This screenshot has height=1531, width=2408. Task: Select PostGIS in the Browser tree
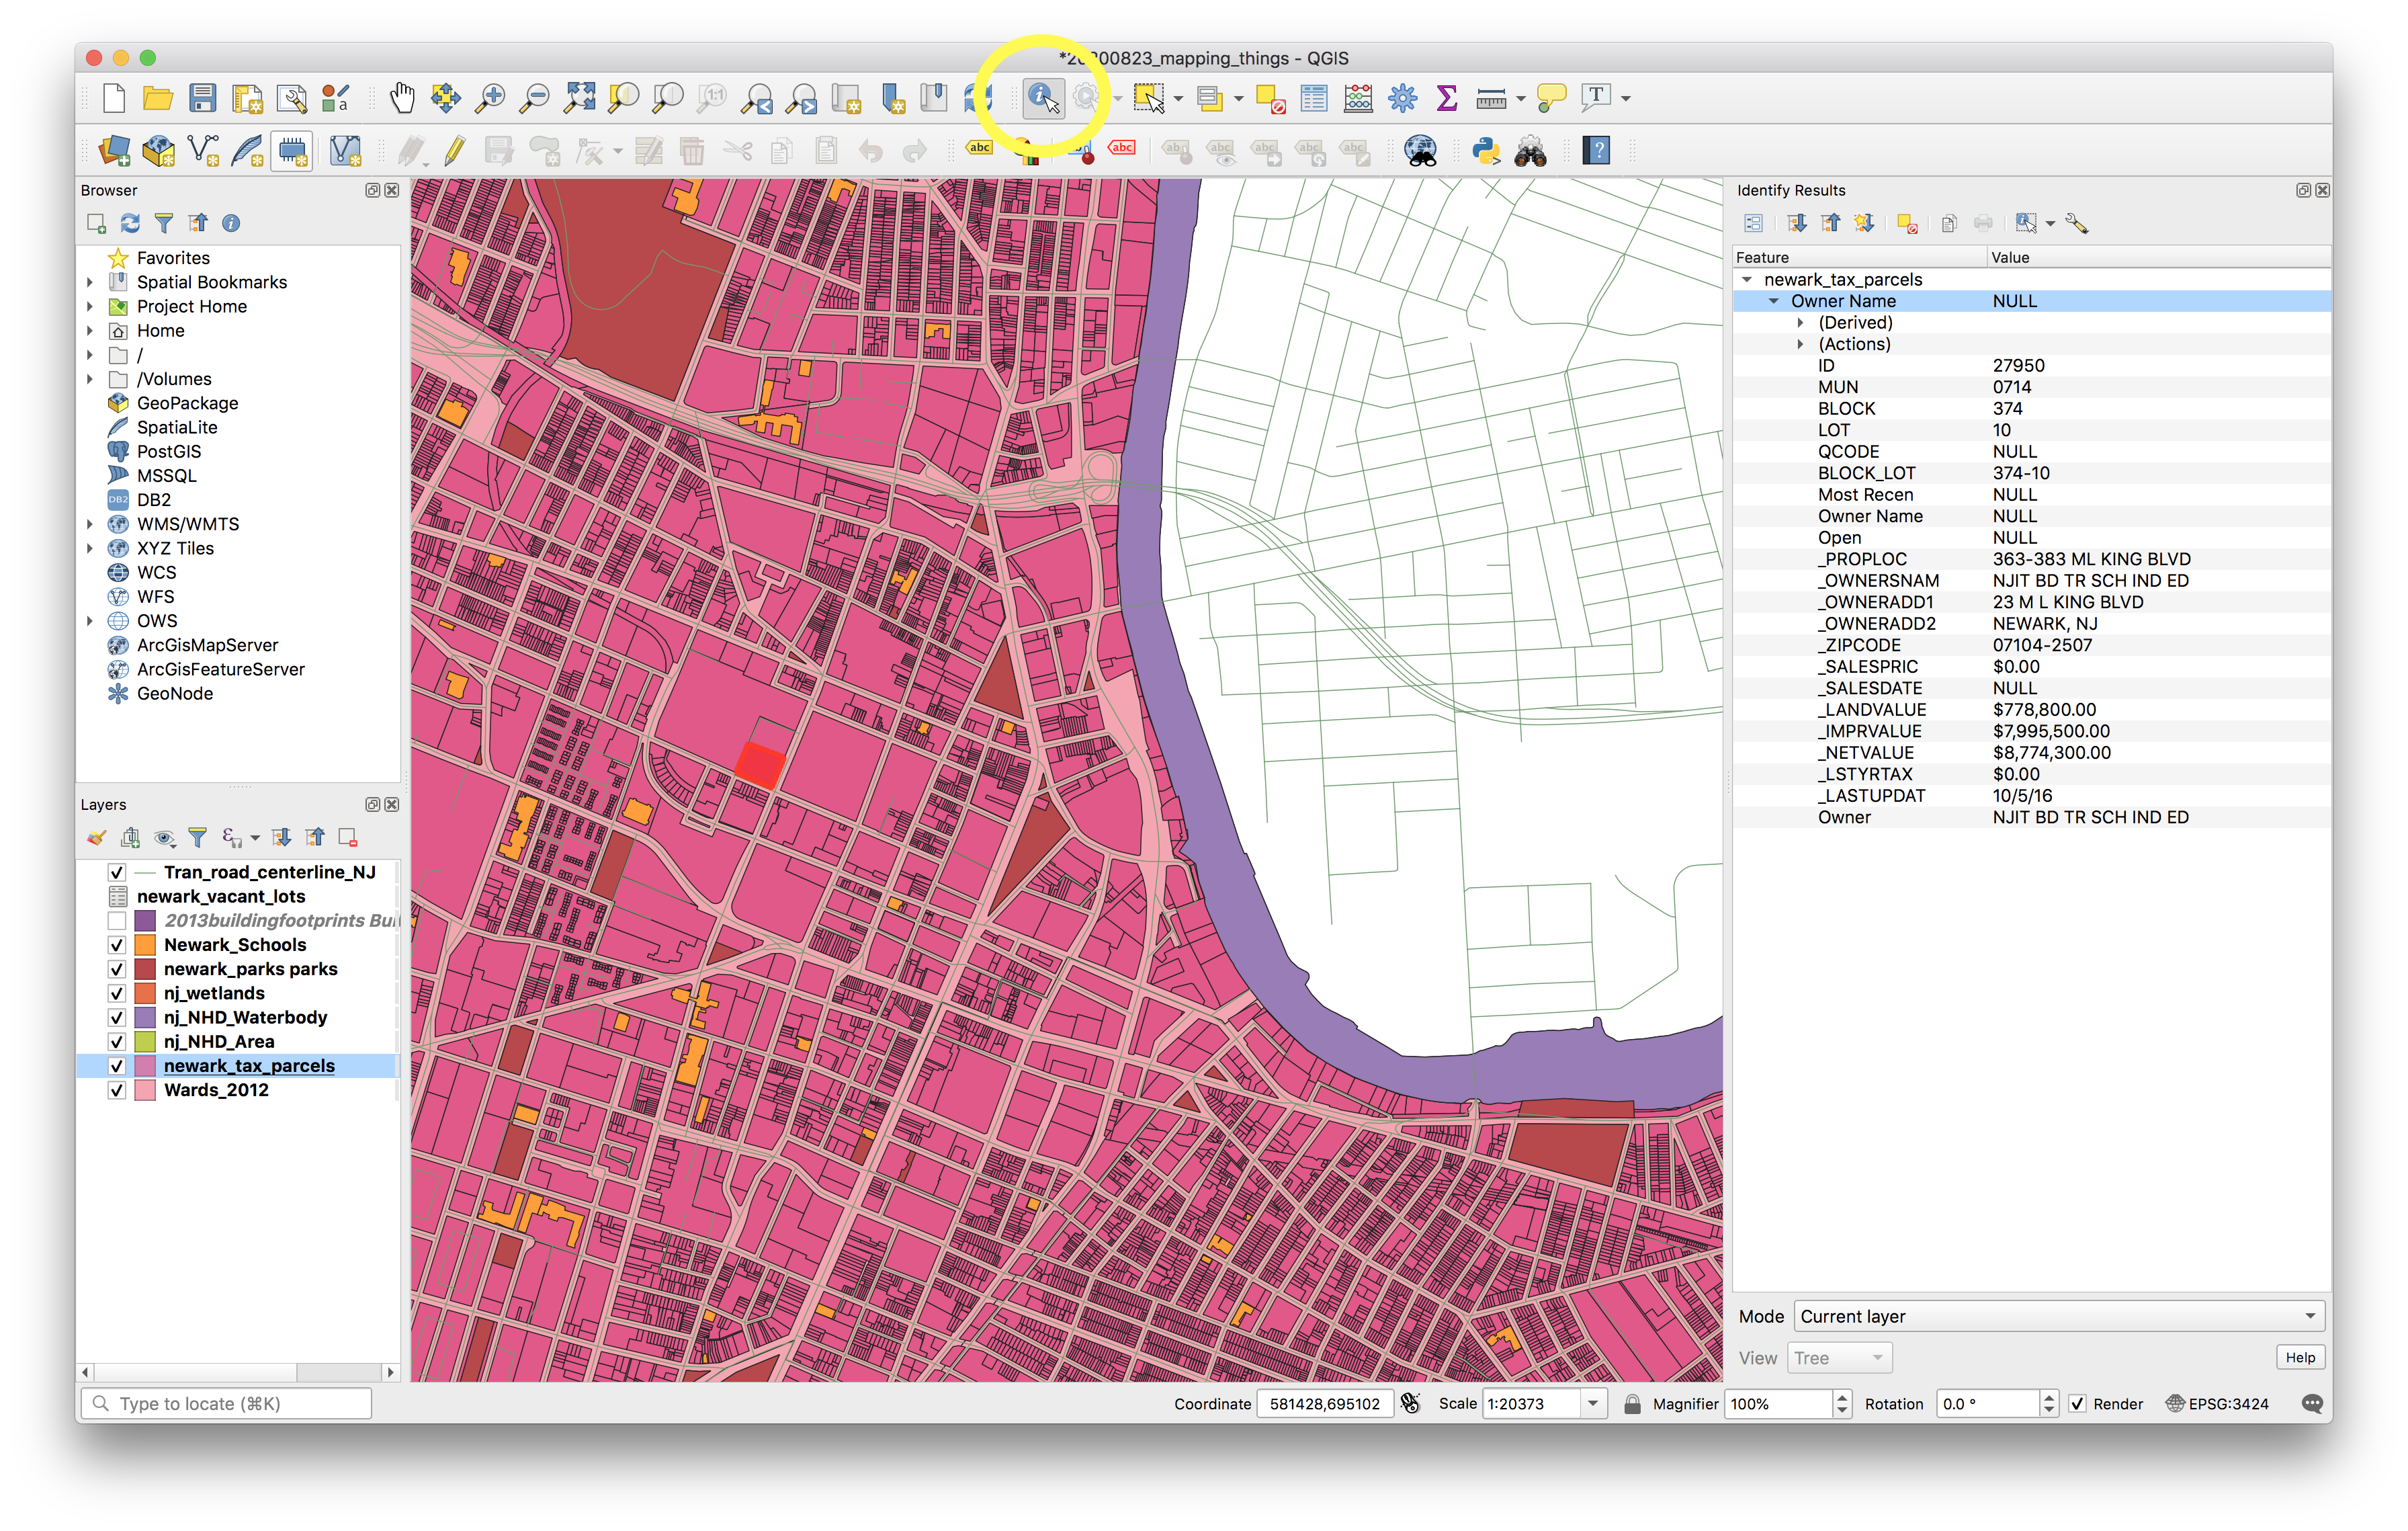pyautogui.click(x=169, y=452)
